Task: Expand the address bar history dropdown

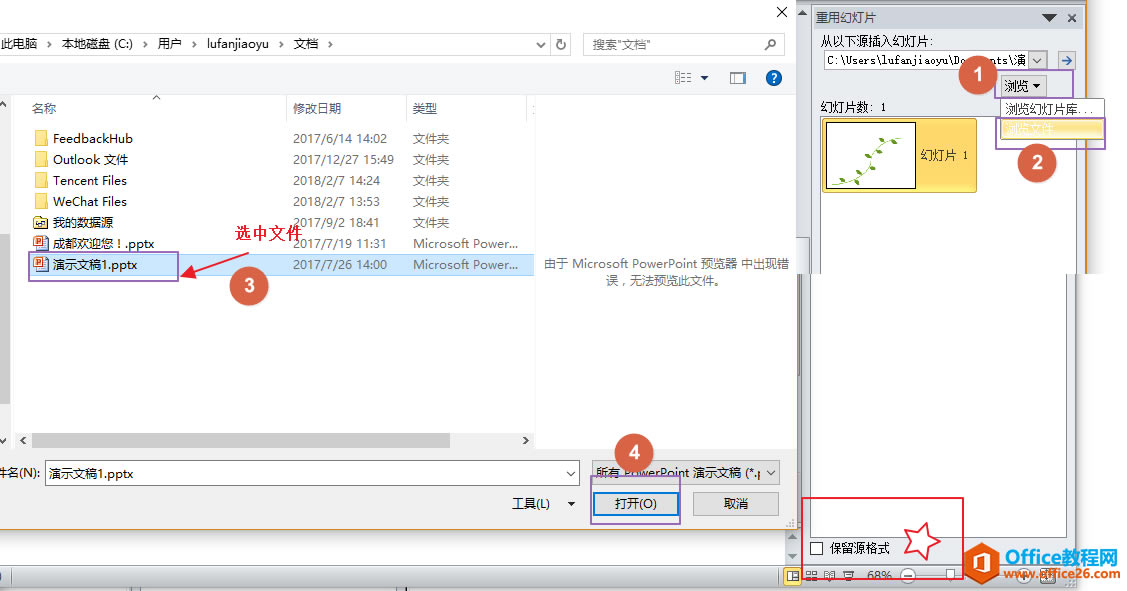Action: point(540,45)
